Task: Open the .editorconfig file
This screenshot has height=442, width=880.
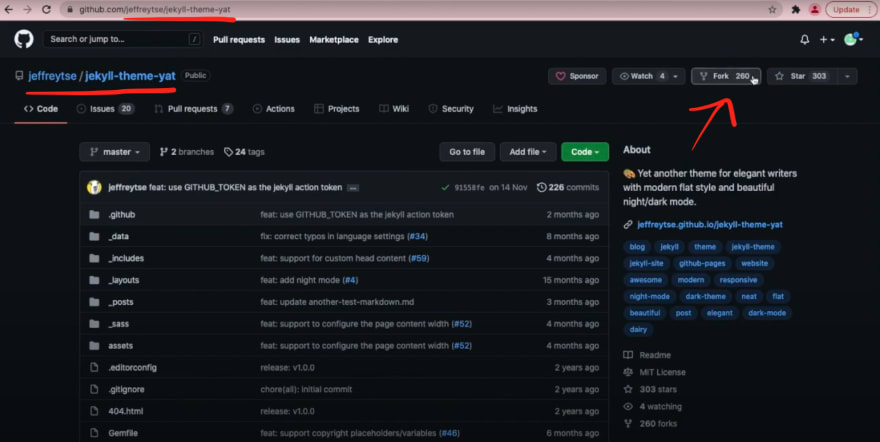Action: (x=132, y=368)
